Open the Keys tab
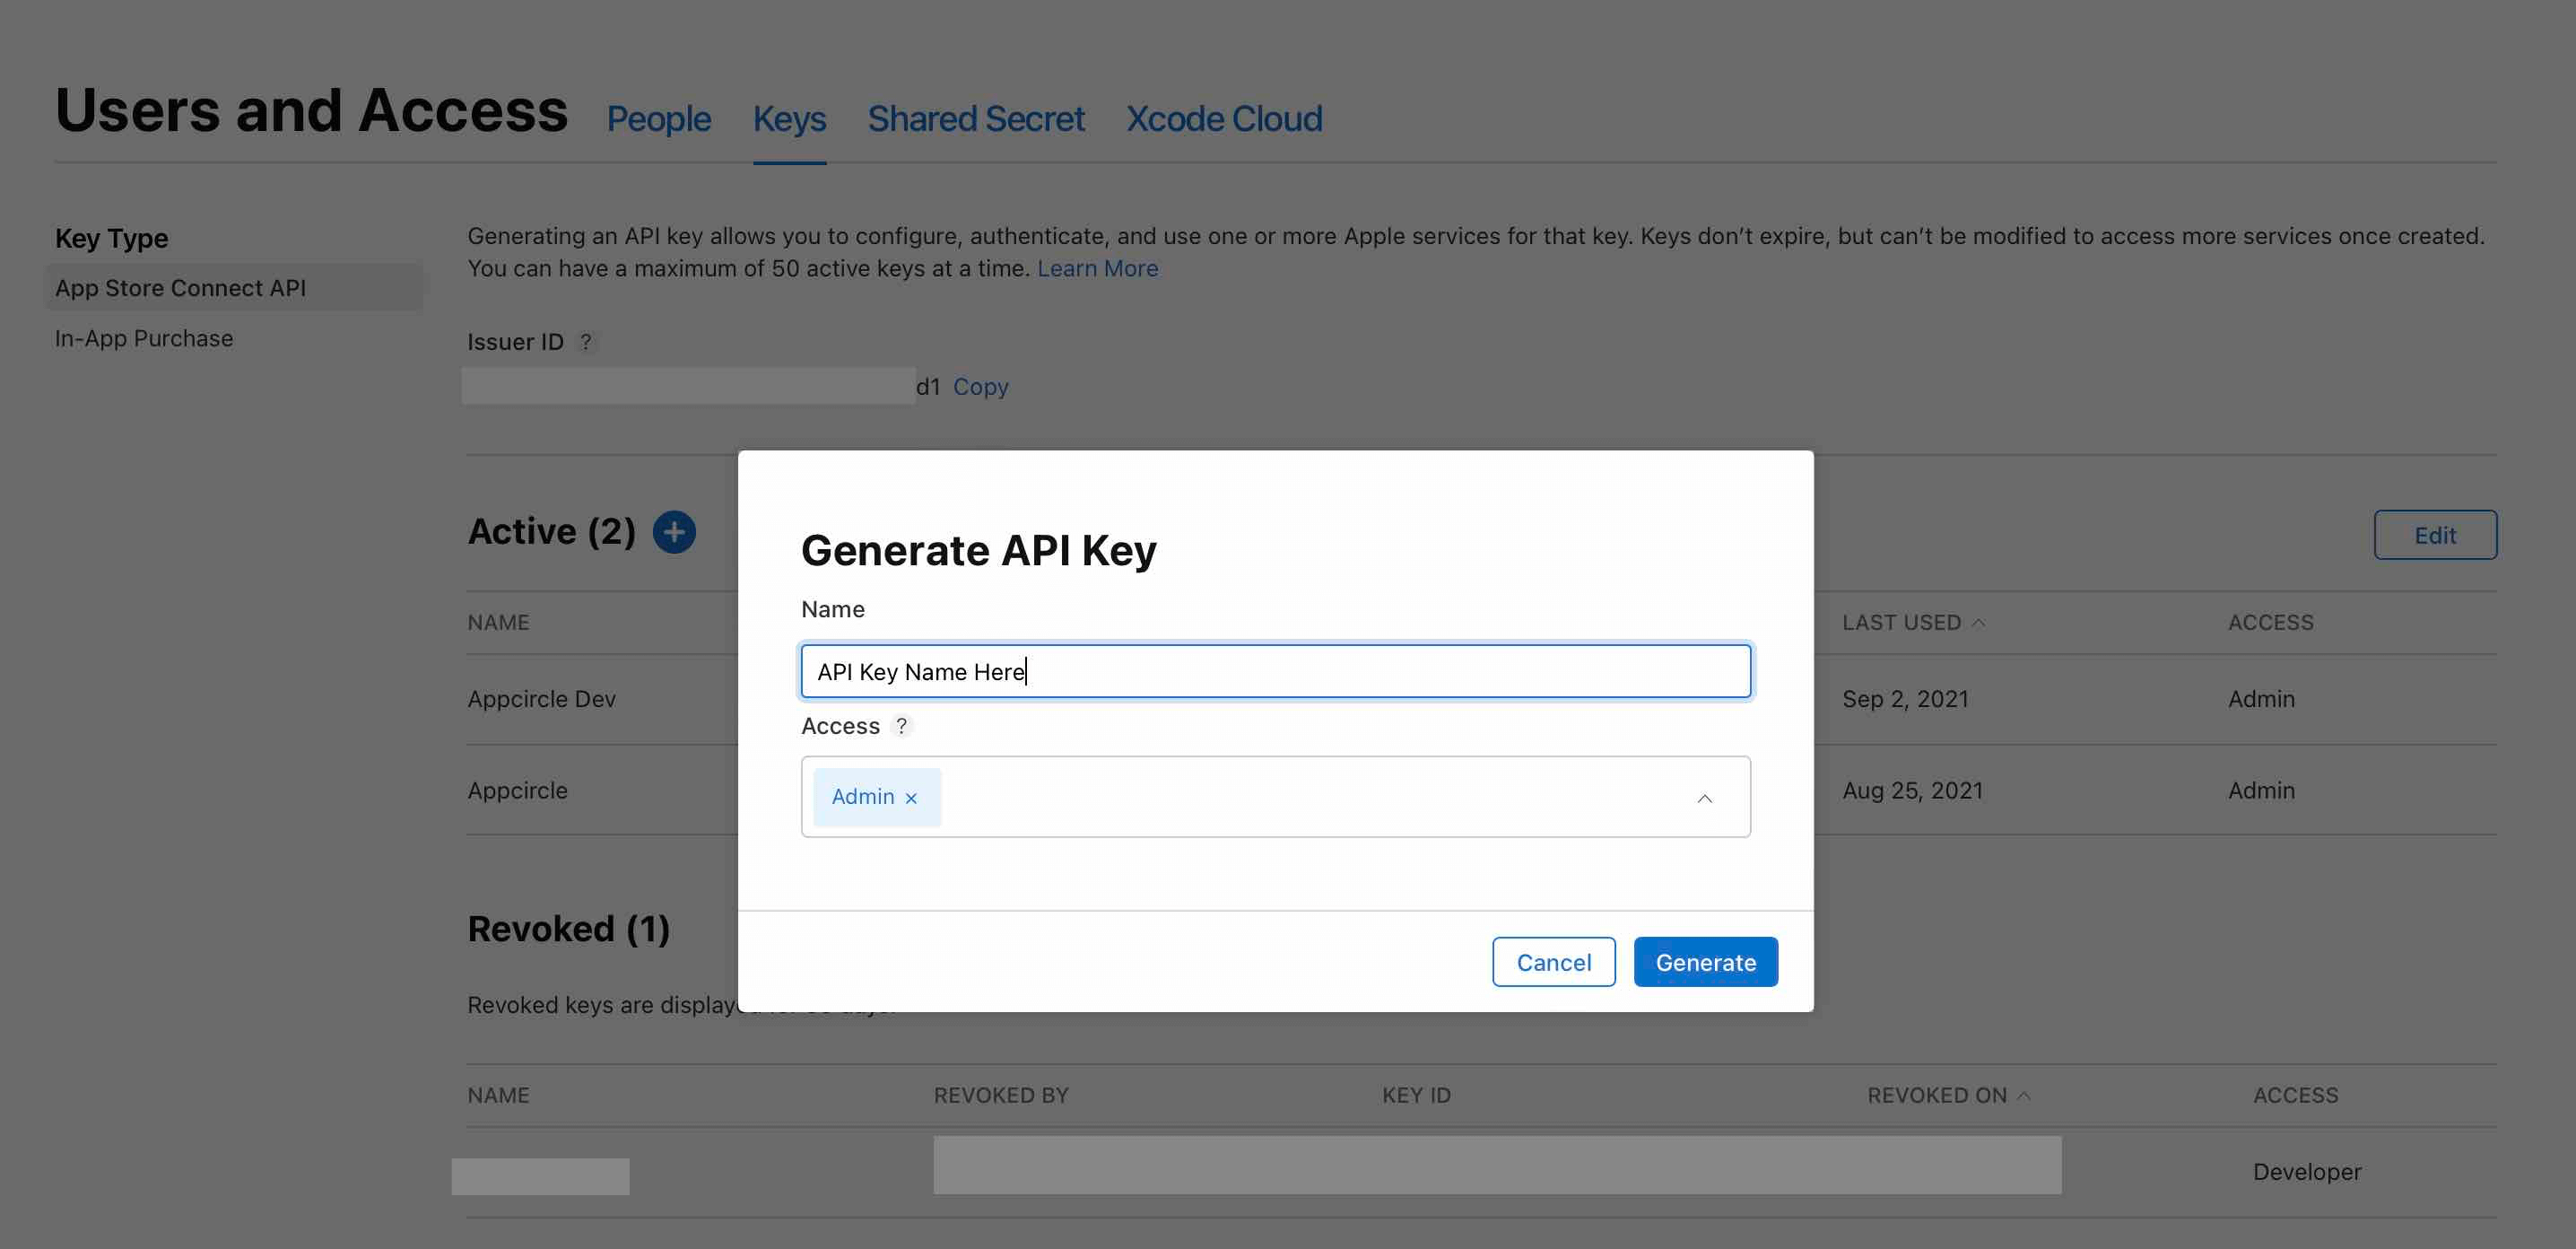 (789, 119)
